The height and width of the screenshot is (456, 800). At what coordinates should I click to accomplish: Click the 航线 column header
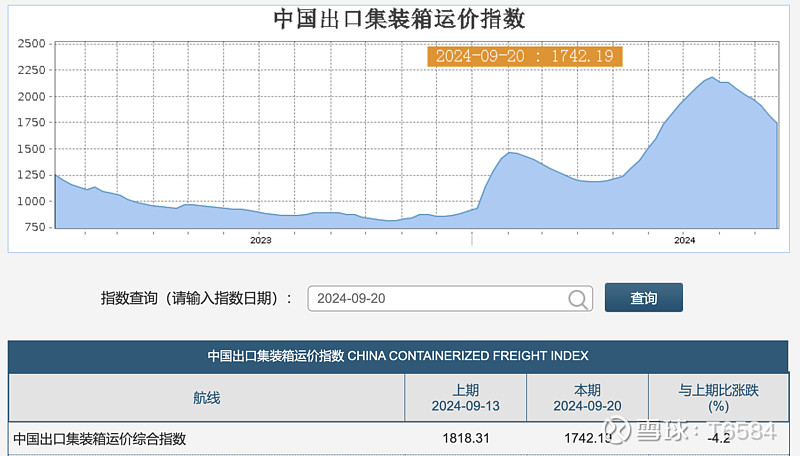207,398
